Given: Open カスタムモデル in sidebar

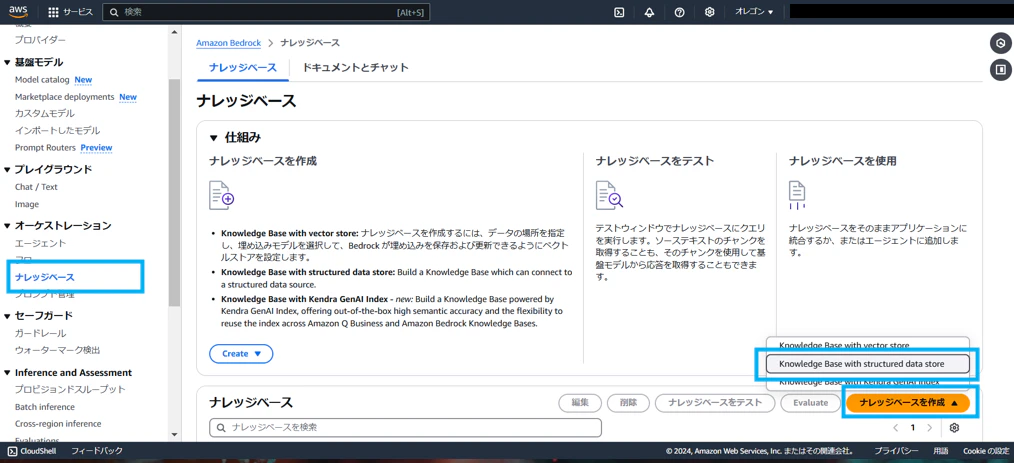Looking at the screenshot, I should (45, 114).
